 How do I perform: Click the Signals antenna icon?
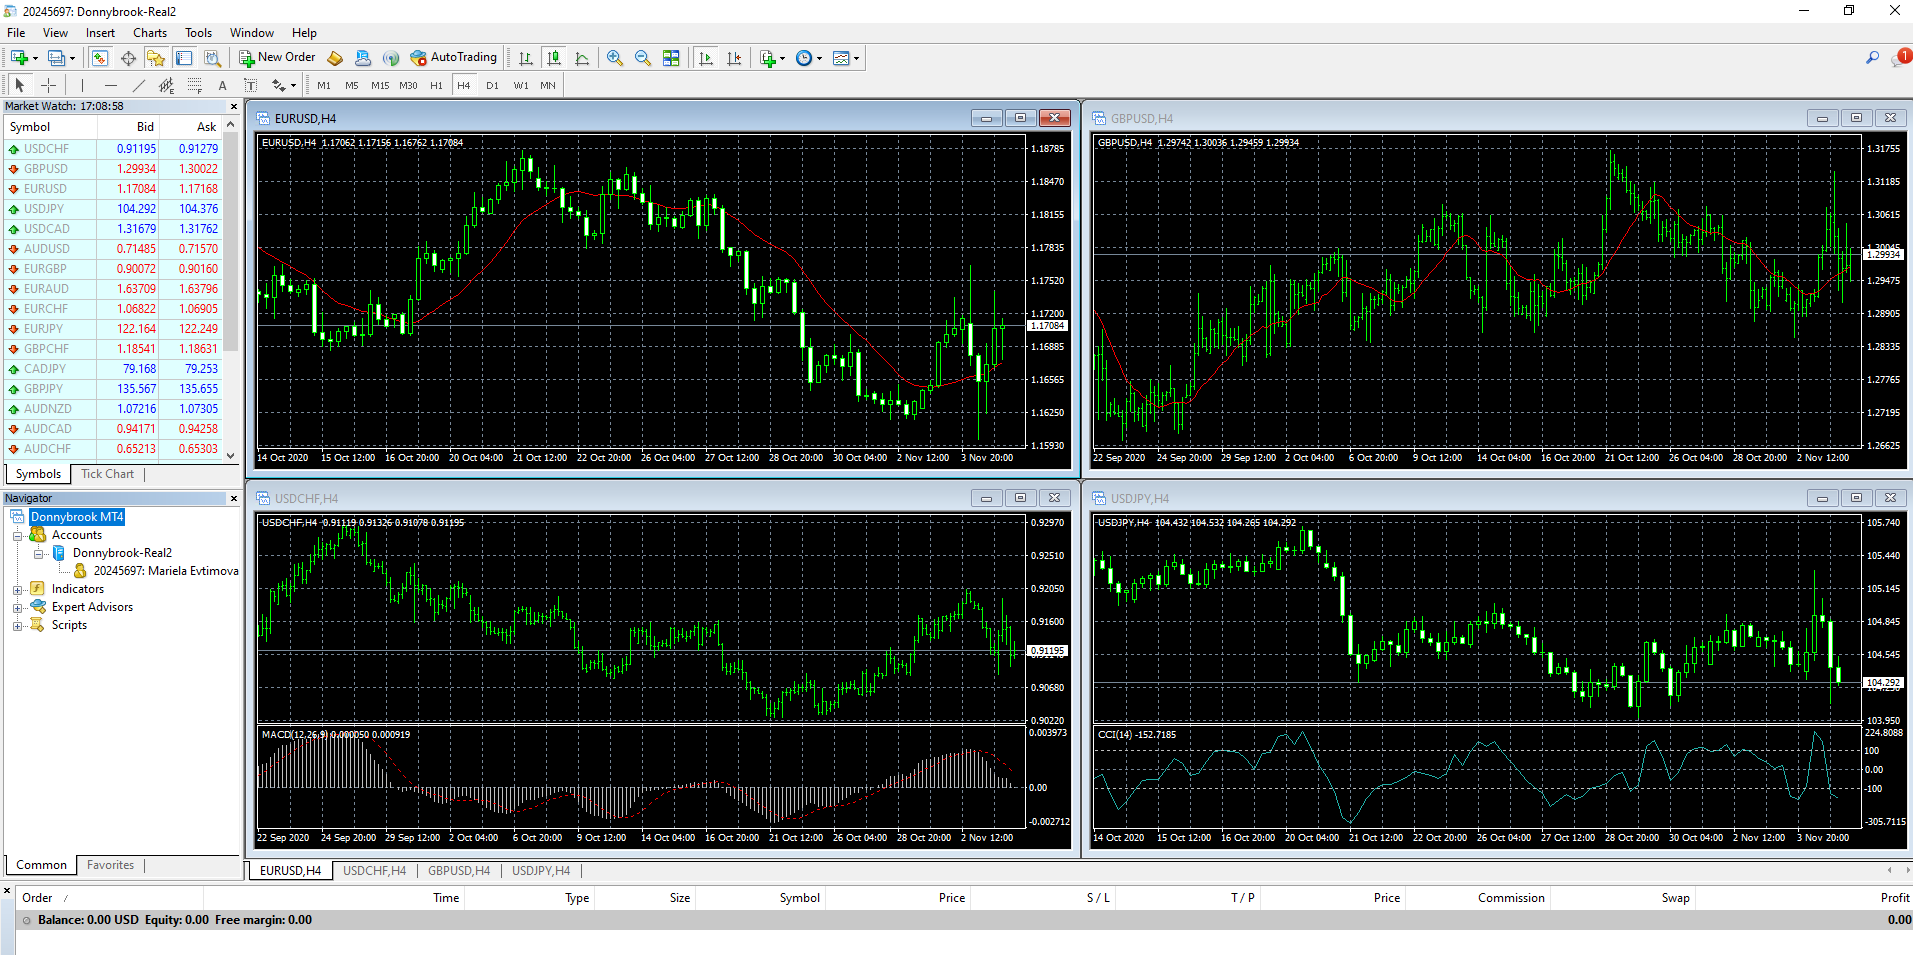(391, 58)
